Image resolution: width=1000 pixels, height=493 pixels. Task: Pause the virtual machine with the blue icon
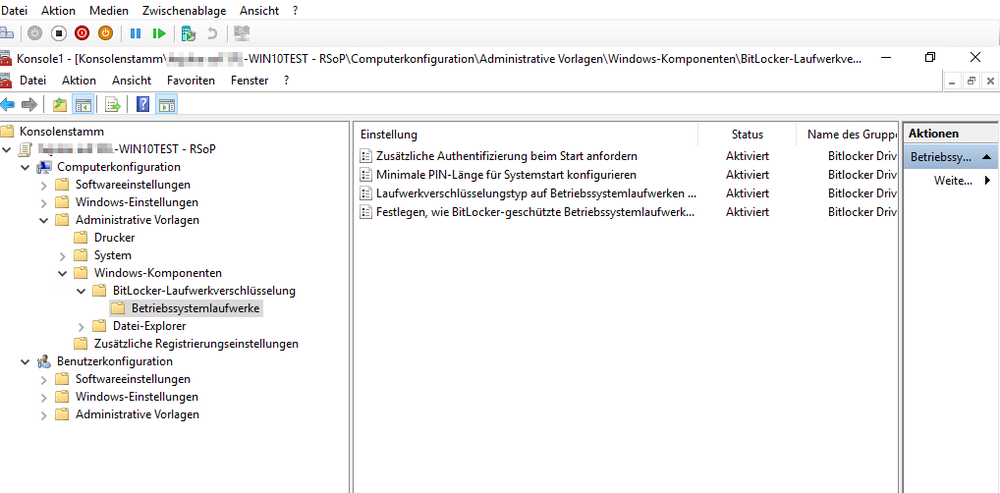pos(135,33)
